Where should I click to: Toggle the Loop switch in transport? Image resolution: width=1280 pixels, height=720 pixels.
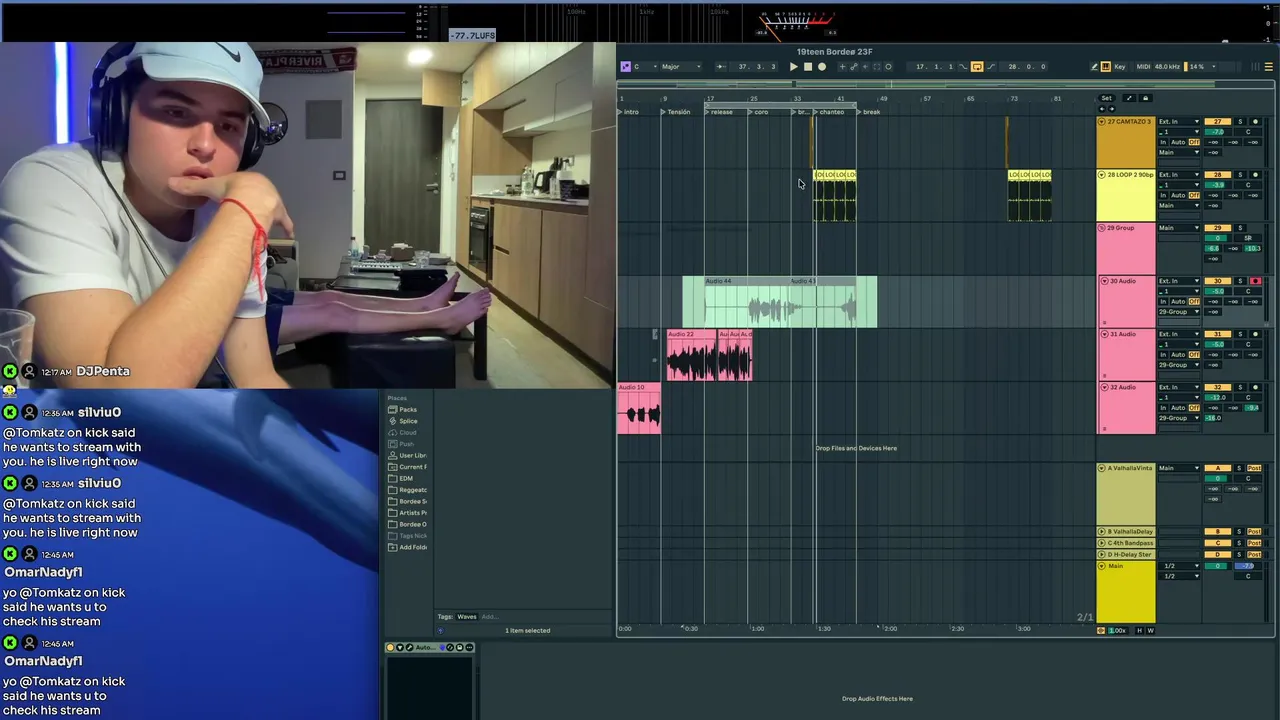pyautogui.click(x=977, y=67)
